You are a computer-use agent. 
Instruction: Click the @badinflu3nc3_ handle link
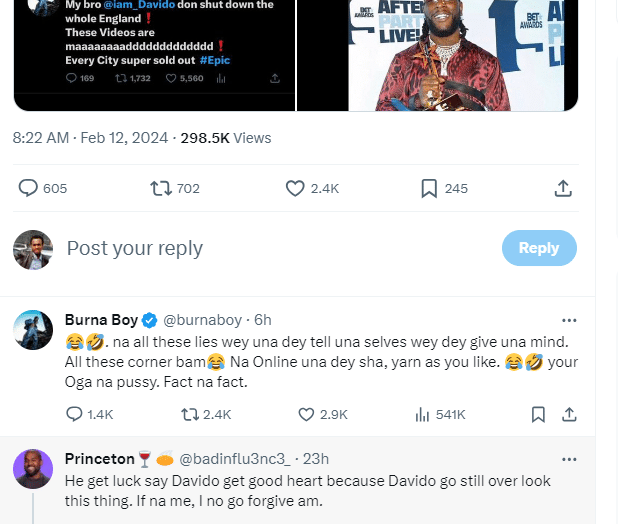(x=238, y=459)
